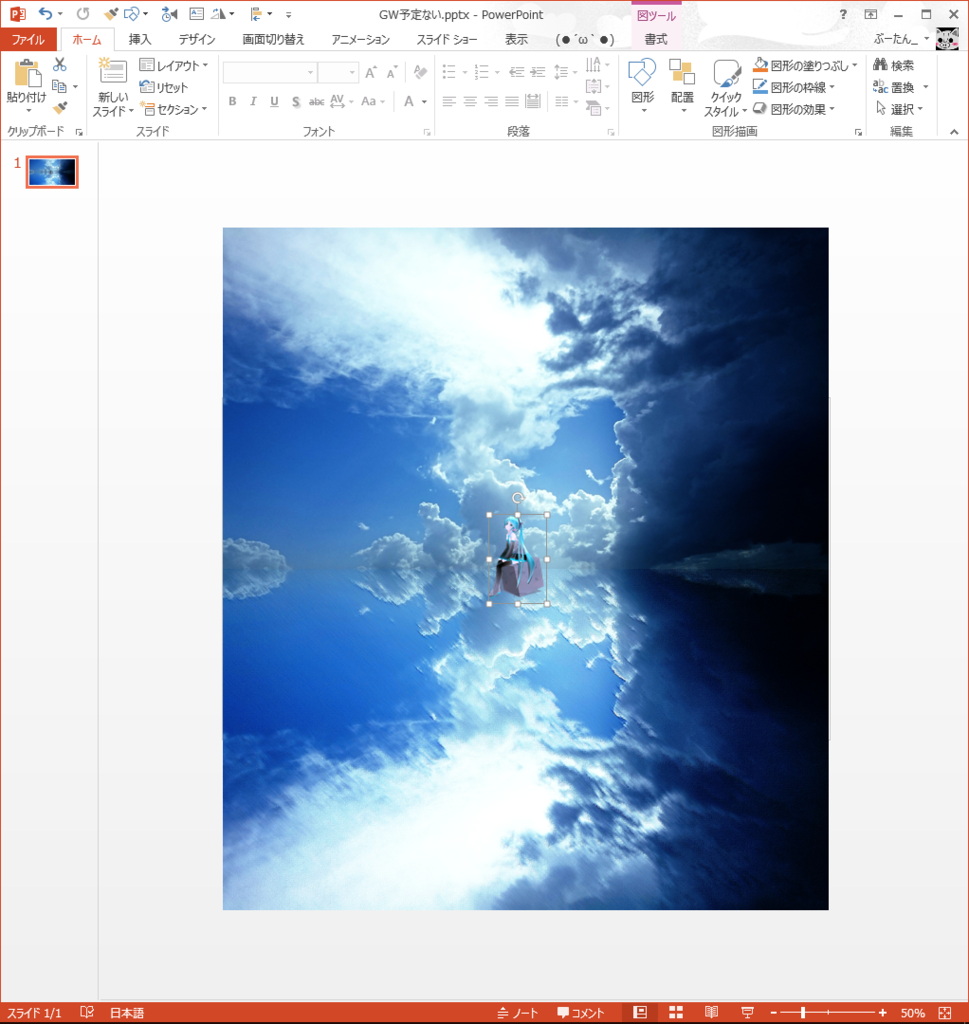Screen dimensions: 969x1024
Task: Click the Quick Styles icon
Action: 726,73
